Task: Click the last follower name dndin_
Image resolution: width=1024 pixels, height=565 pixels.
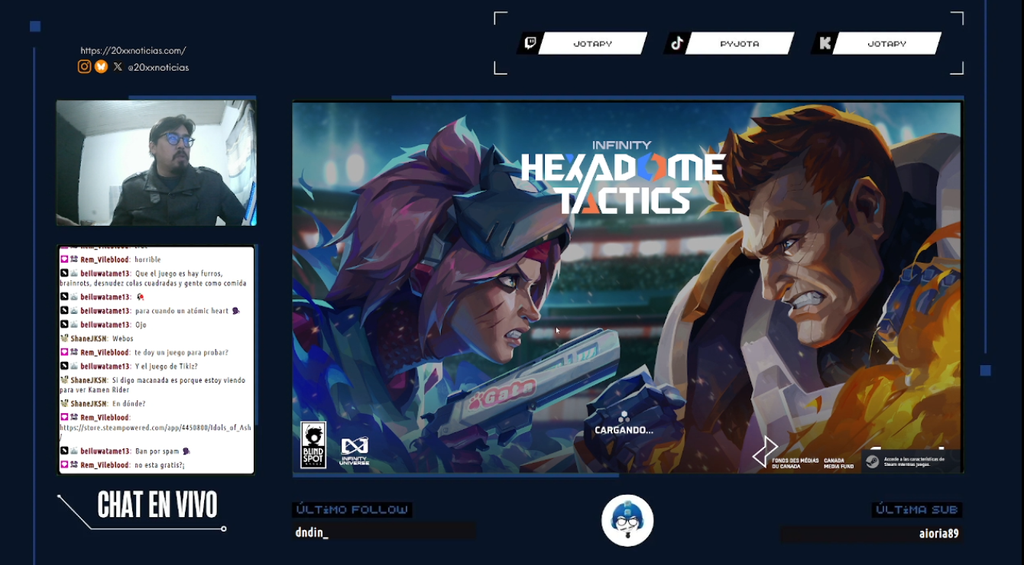Action: [312, 532]
